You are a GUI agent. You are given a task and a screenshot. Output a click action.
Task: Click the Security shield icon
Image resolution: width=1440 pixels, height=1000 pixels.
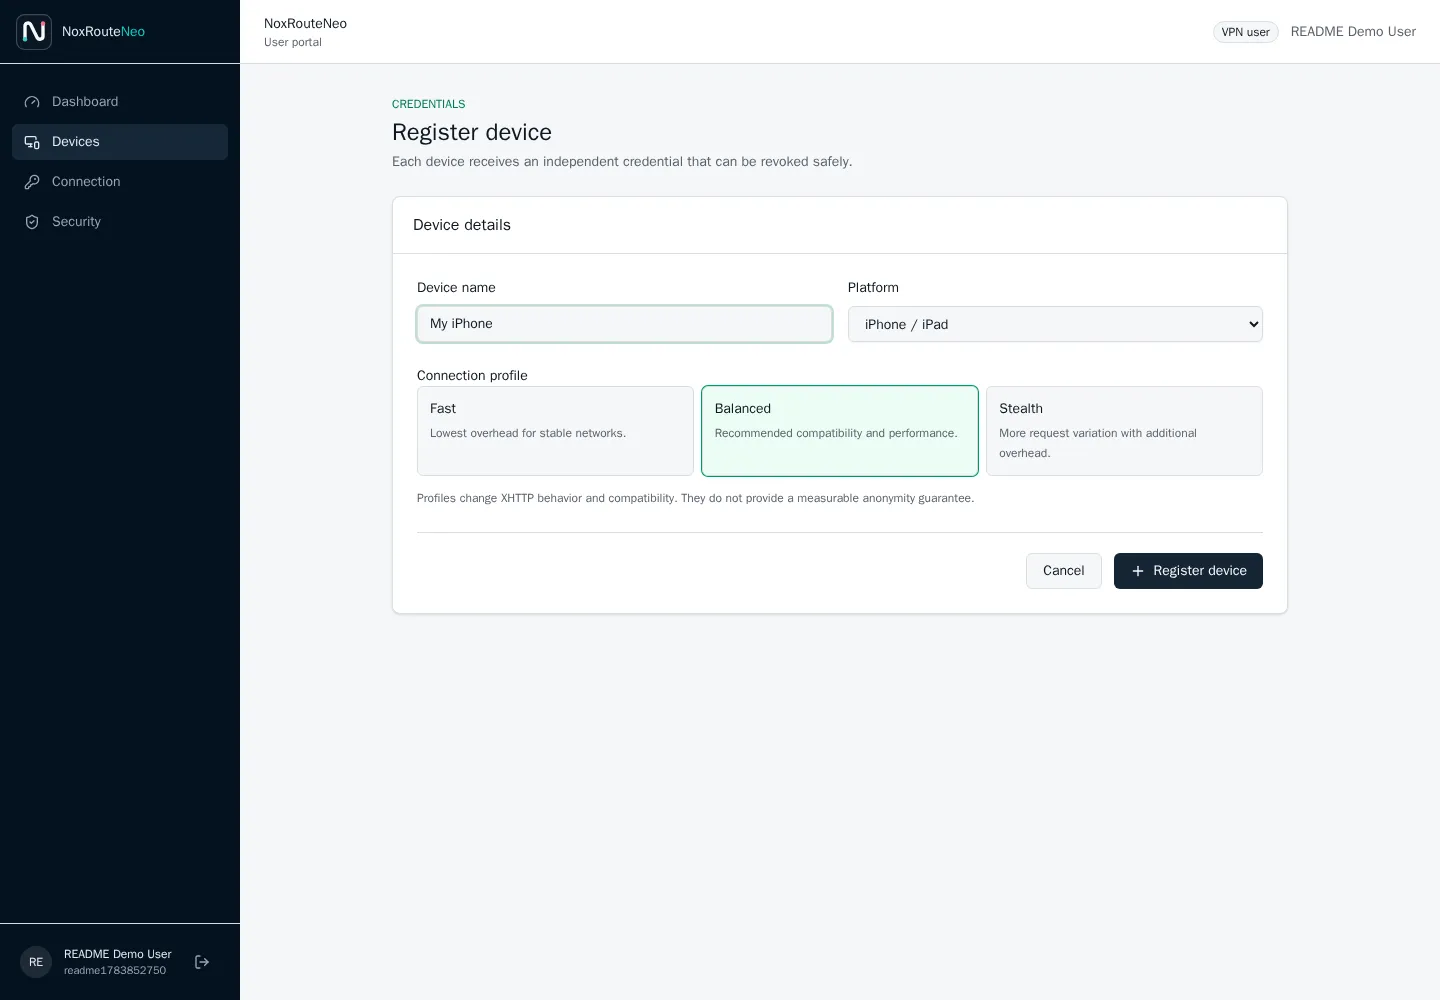click(x=32, y=222)
